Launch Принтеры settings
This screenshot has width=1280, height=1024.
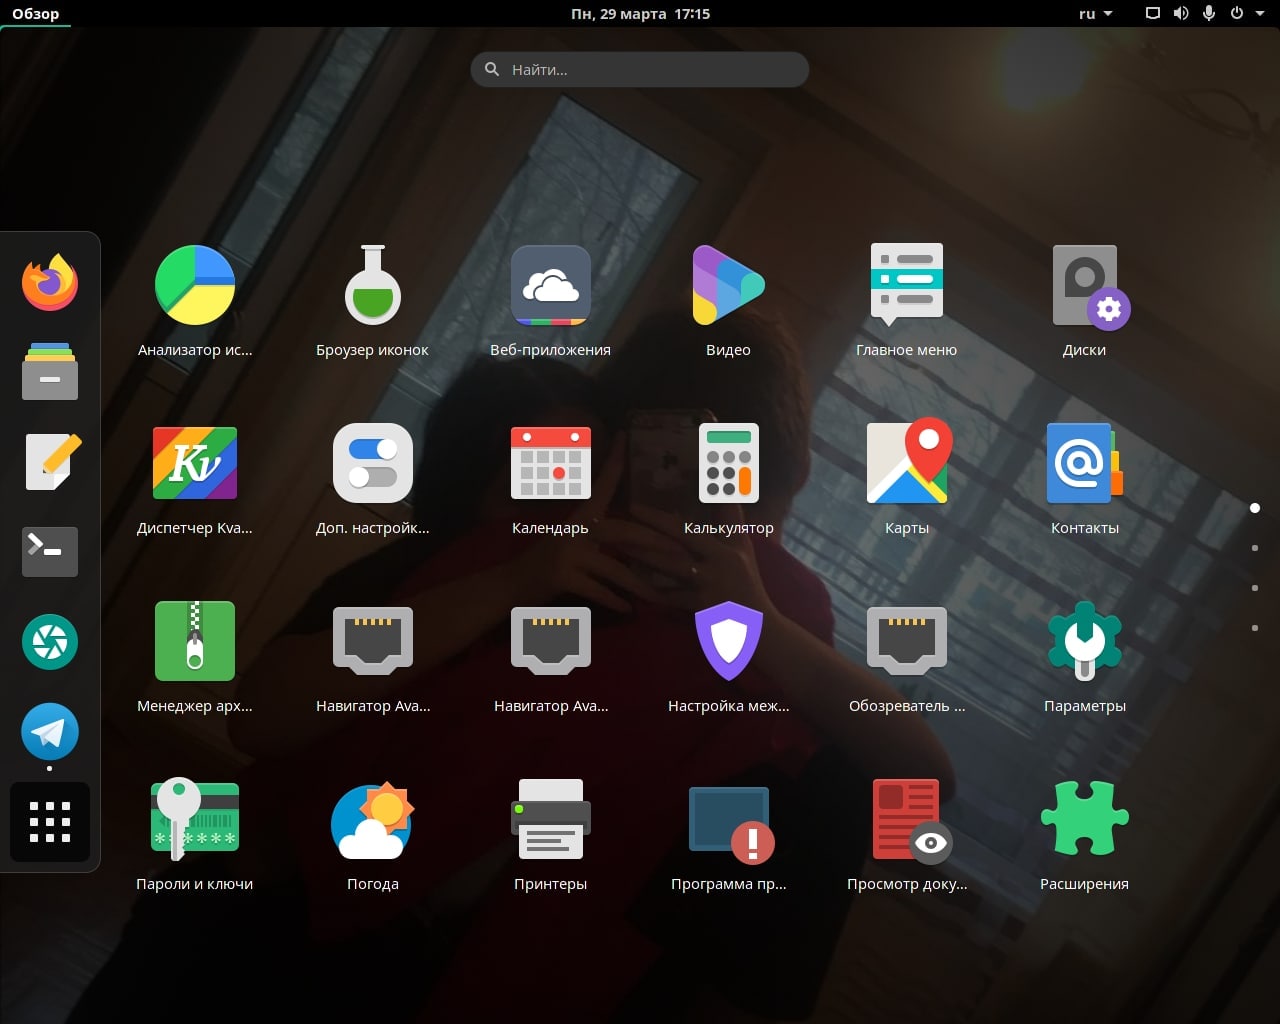click(551, 834)
